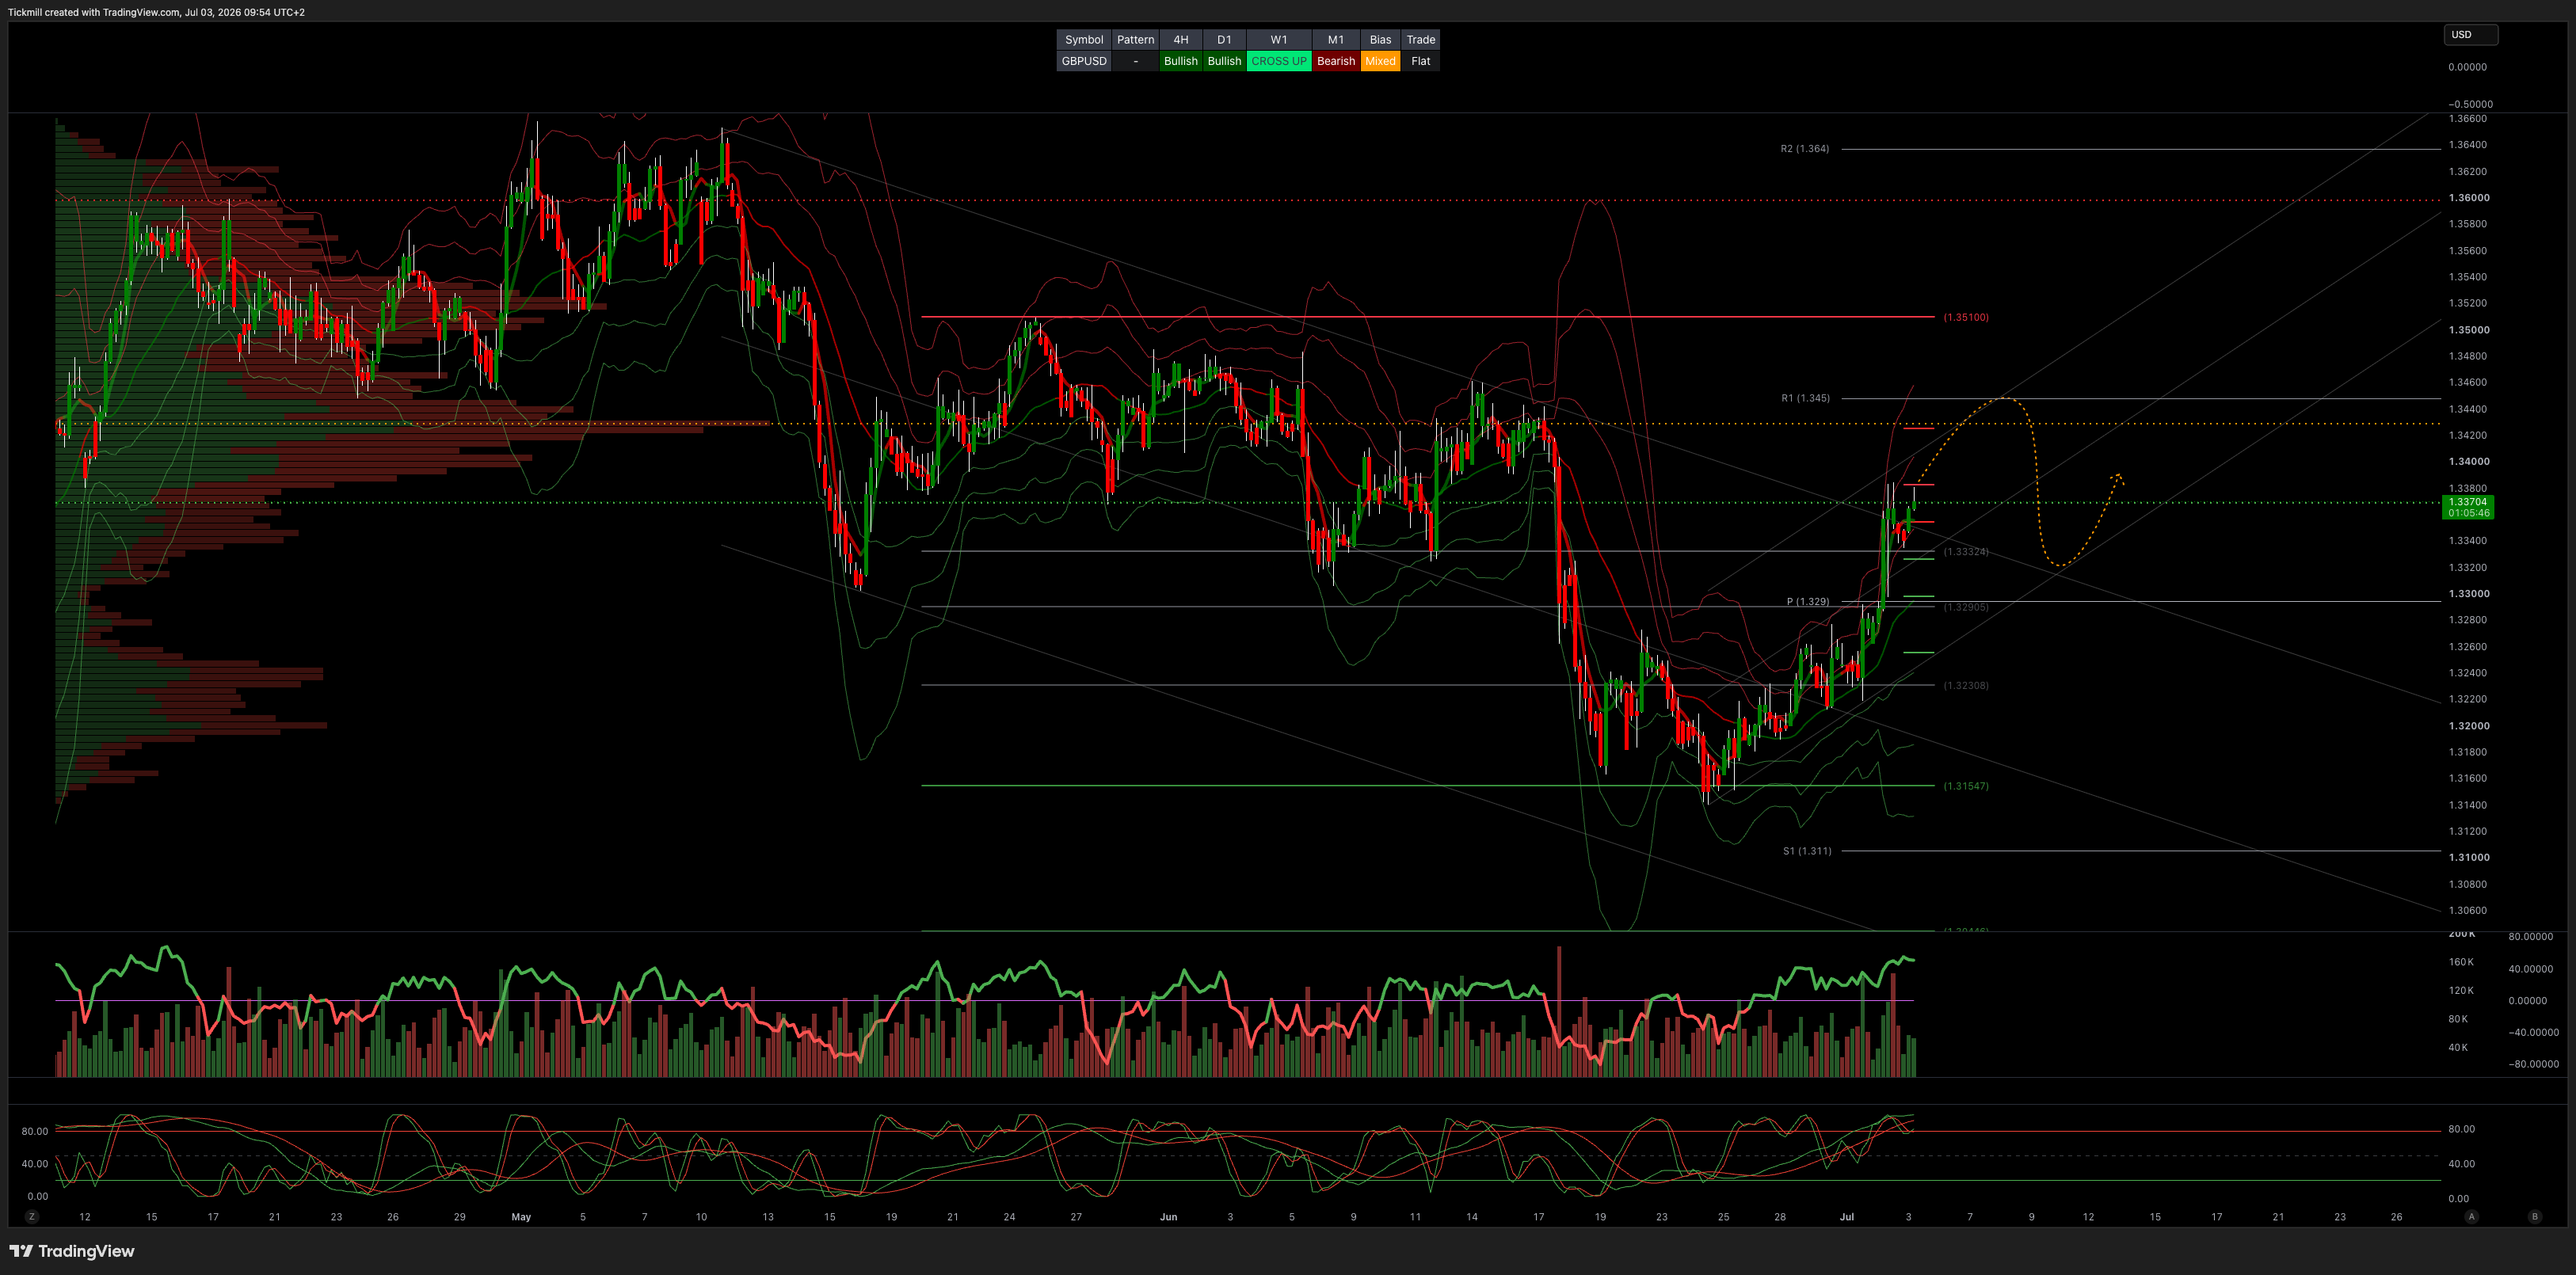Click the Bearish status cell

coord(1336,61)
